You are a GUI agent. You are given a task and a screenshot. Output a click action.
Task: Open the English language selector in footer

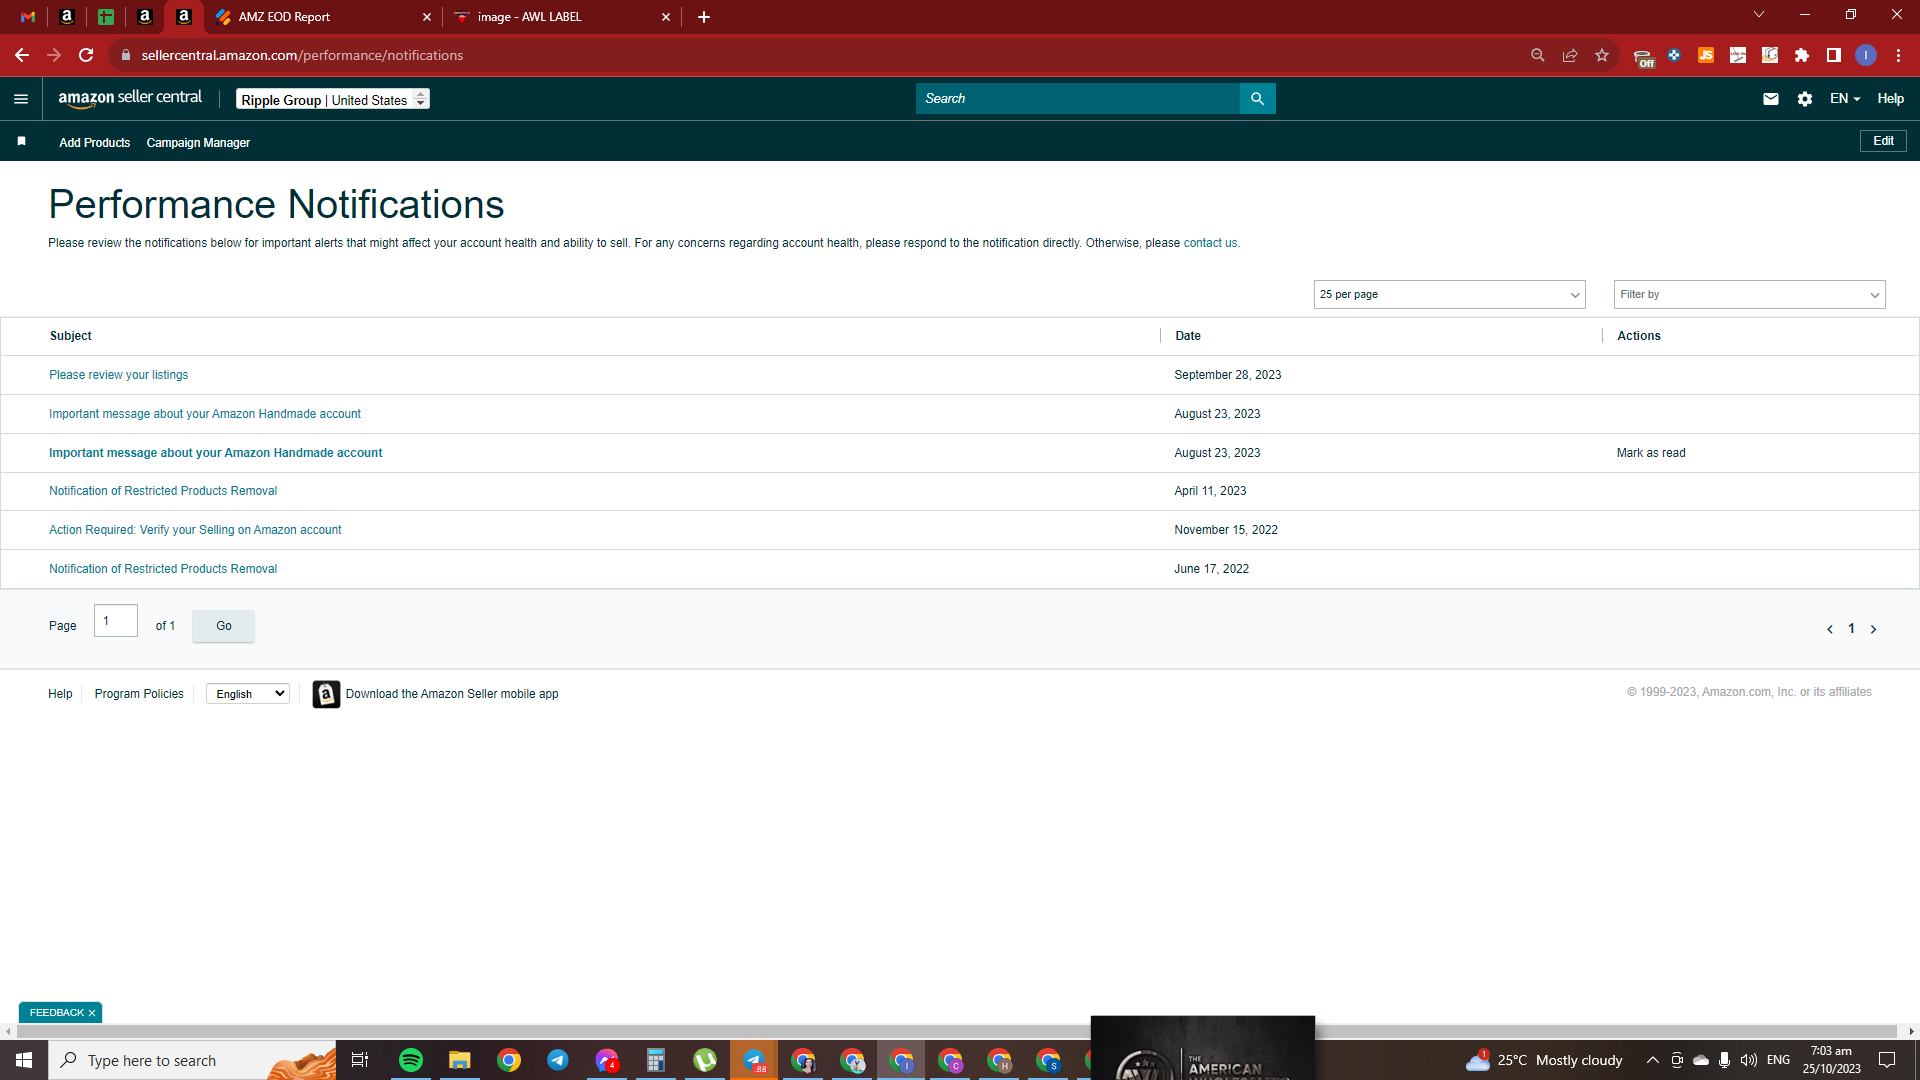tap(248, 694)
